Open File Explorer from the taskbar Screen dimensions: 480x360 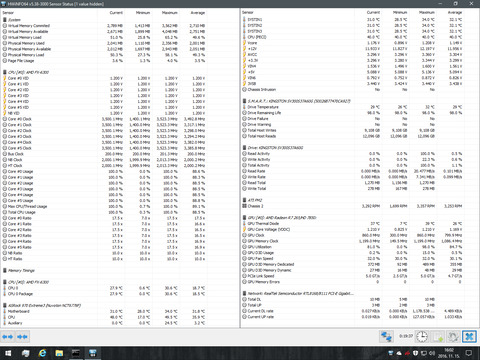(x=59, y=353)
